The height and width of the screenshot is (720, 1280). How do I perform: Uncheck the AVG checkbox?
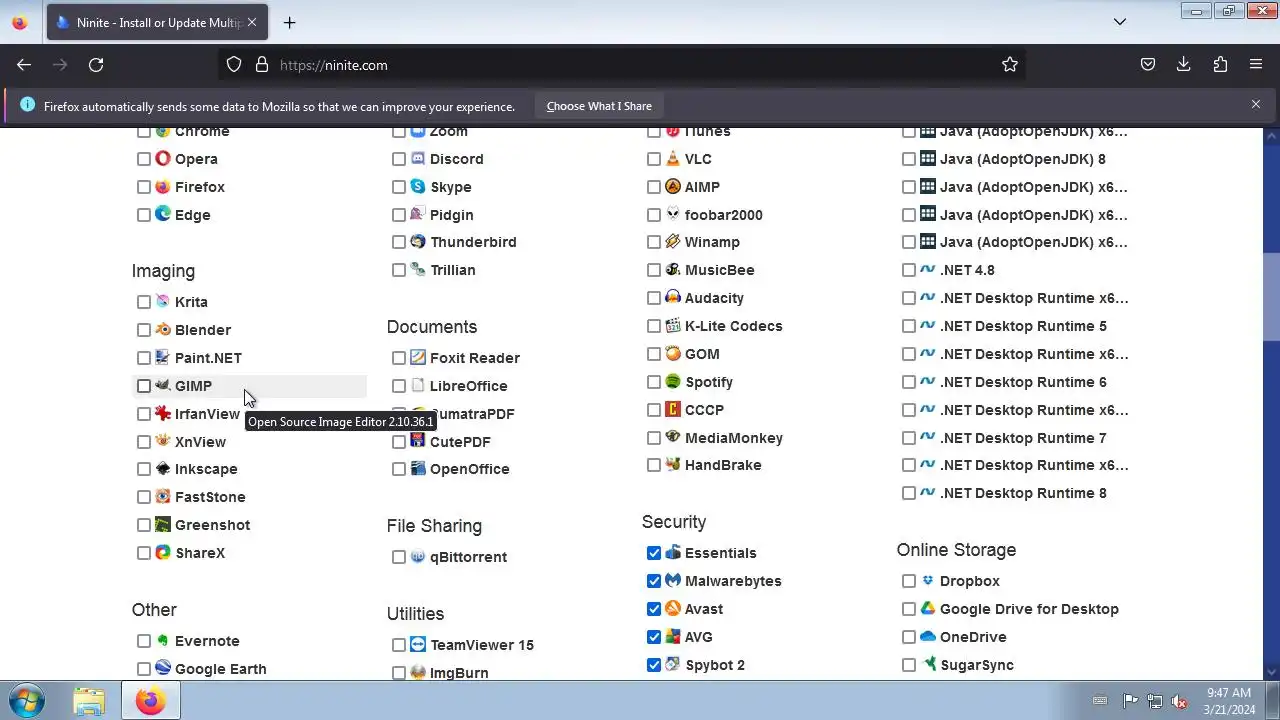(654, 637)
